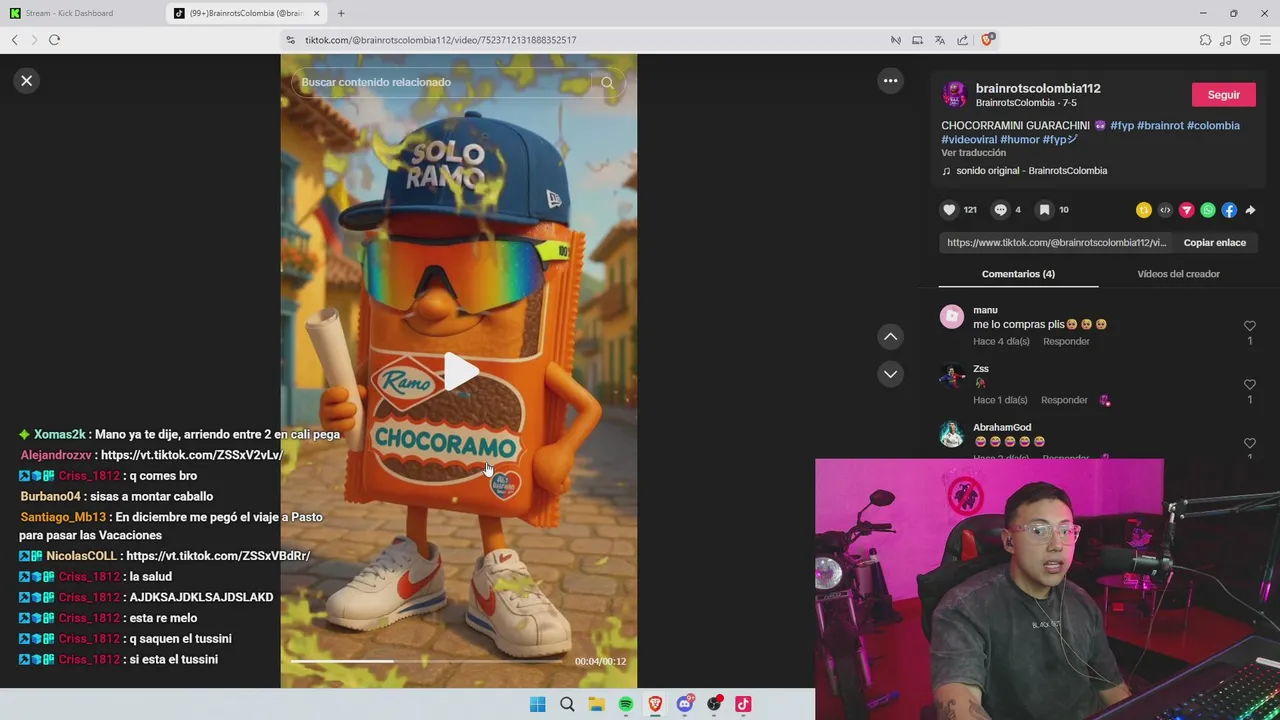Click the browser address bar URL

tap(440, 40)
